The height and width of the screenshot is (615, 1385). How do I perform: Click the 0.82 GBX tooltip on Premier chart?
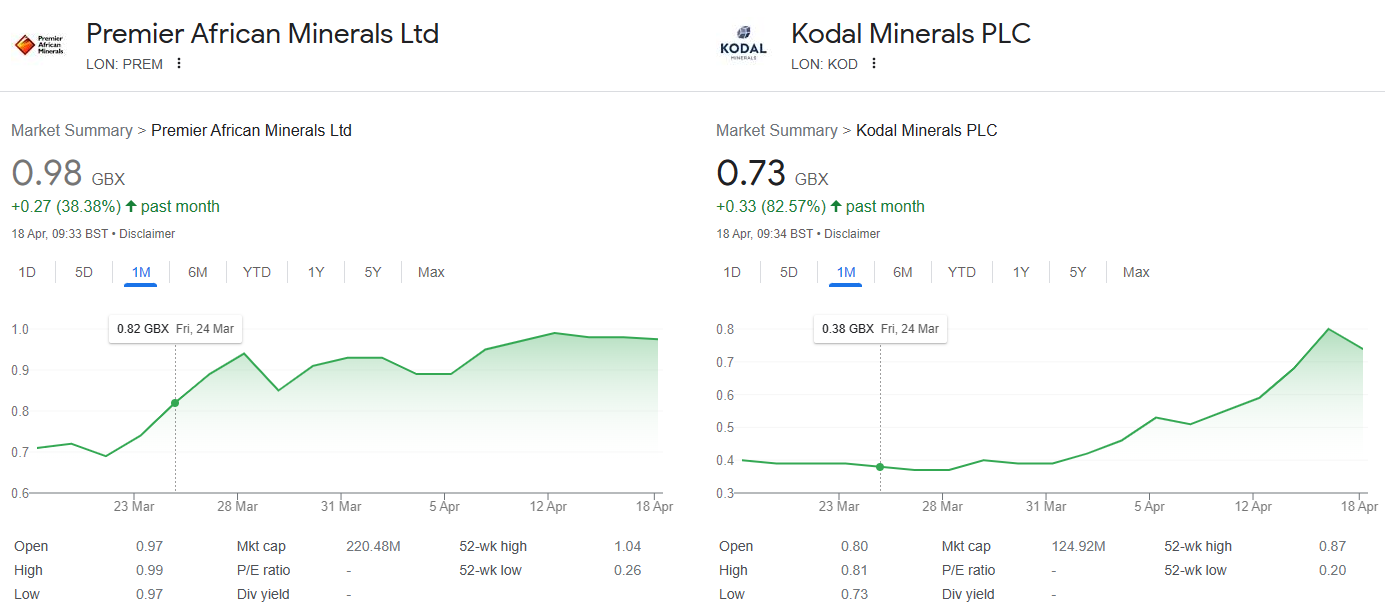click(175, 328)
